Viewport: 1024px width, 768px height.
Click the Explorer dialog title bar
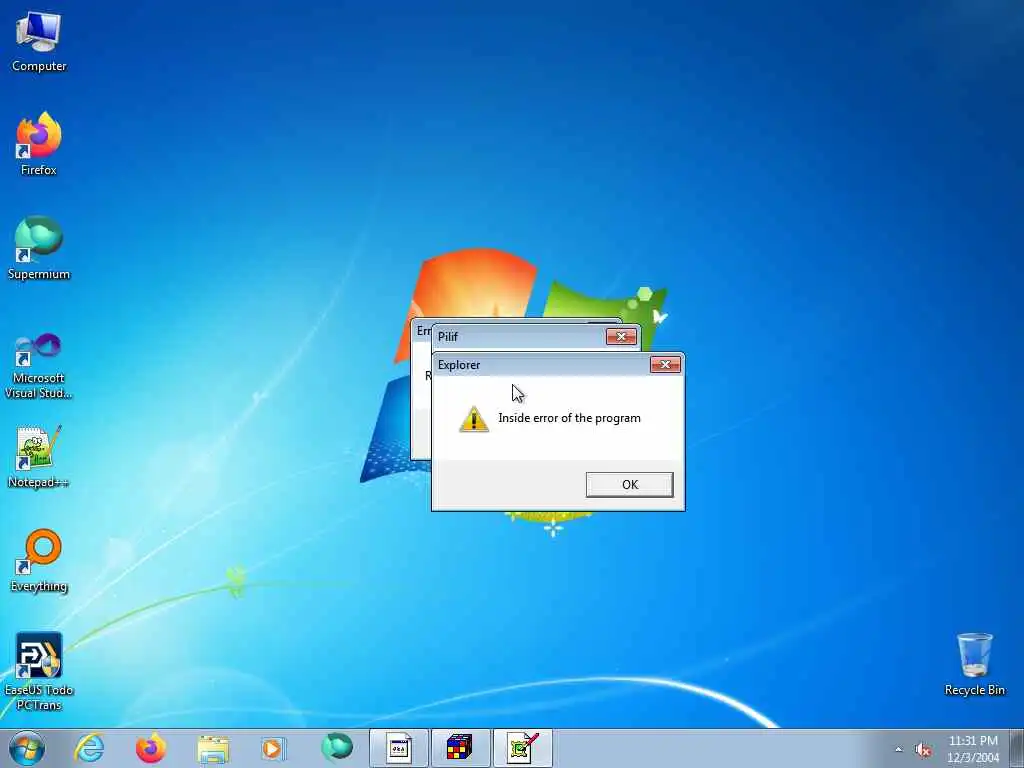tap(542, 365)
